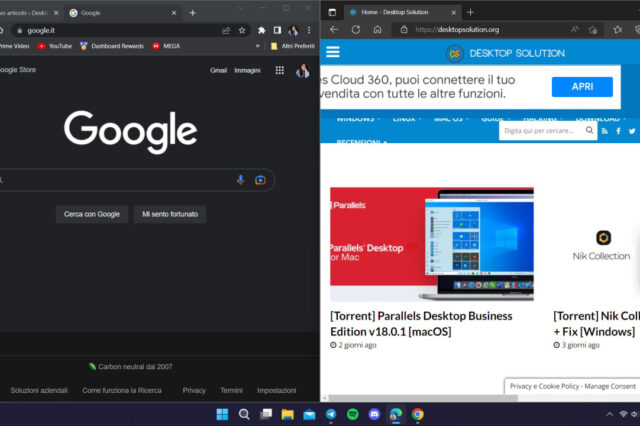This screenshot has width=640, height=426.
Task: Refresh the page in Edge
Action: pyautogui.click(x=356, y=29)
